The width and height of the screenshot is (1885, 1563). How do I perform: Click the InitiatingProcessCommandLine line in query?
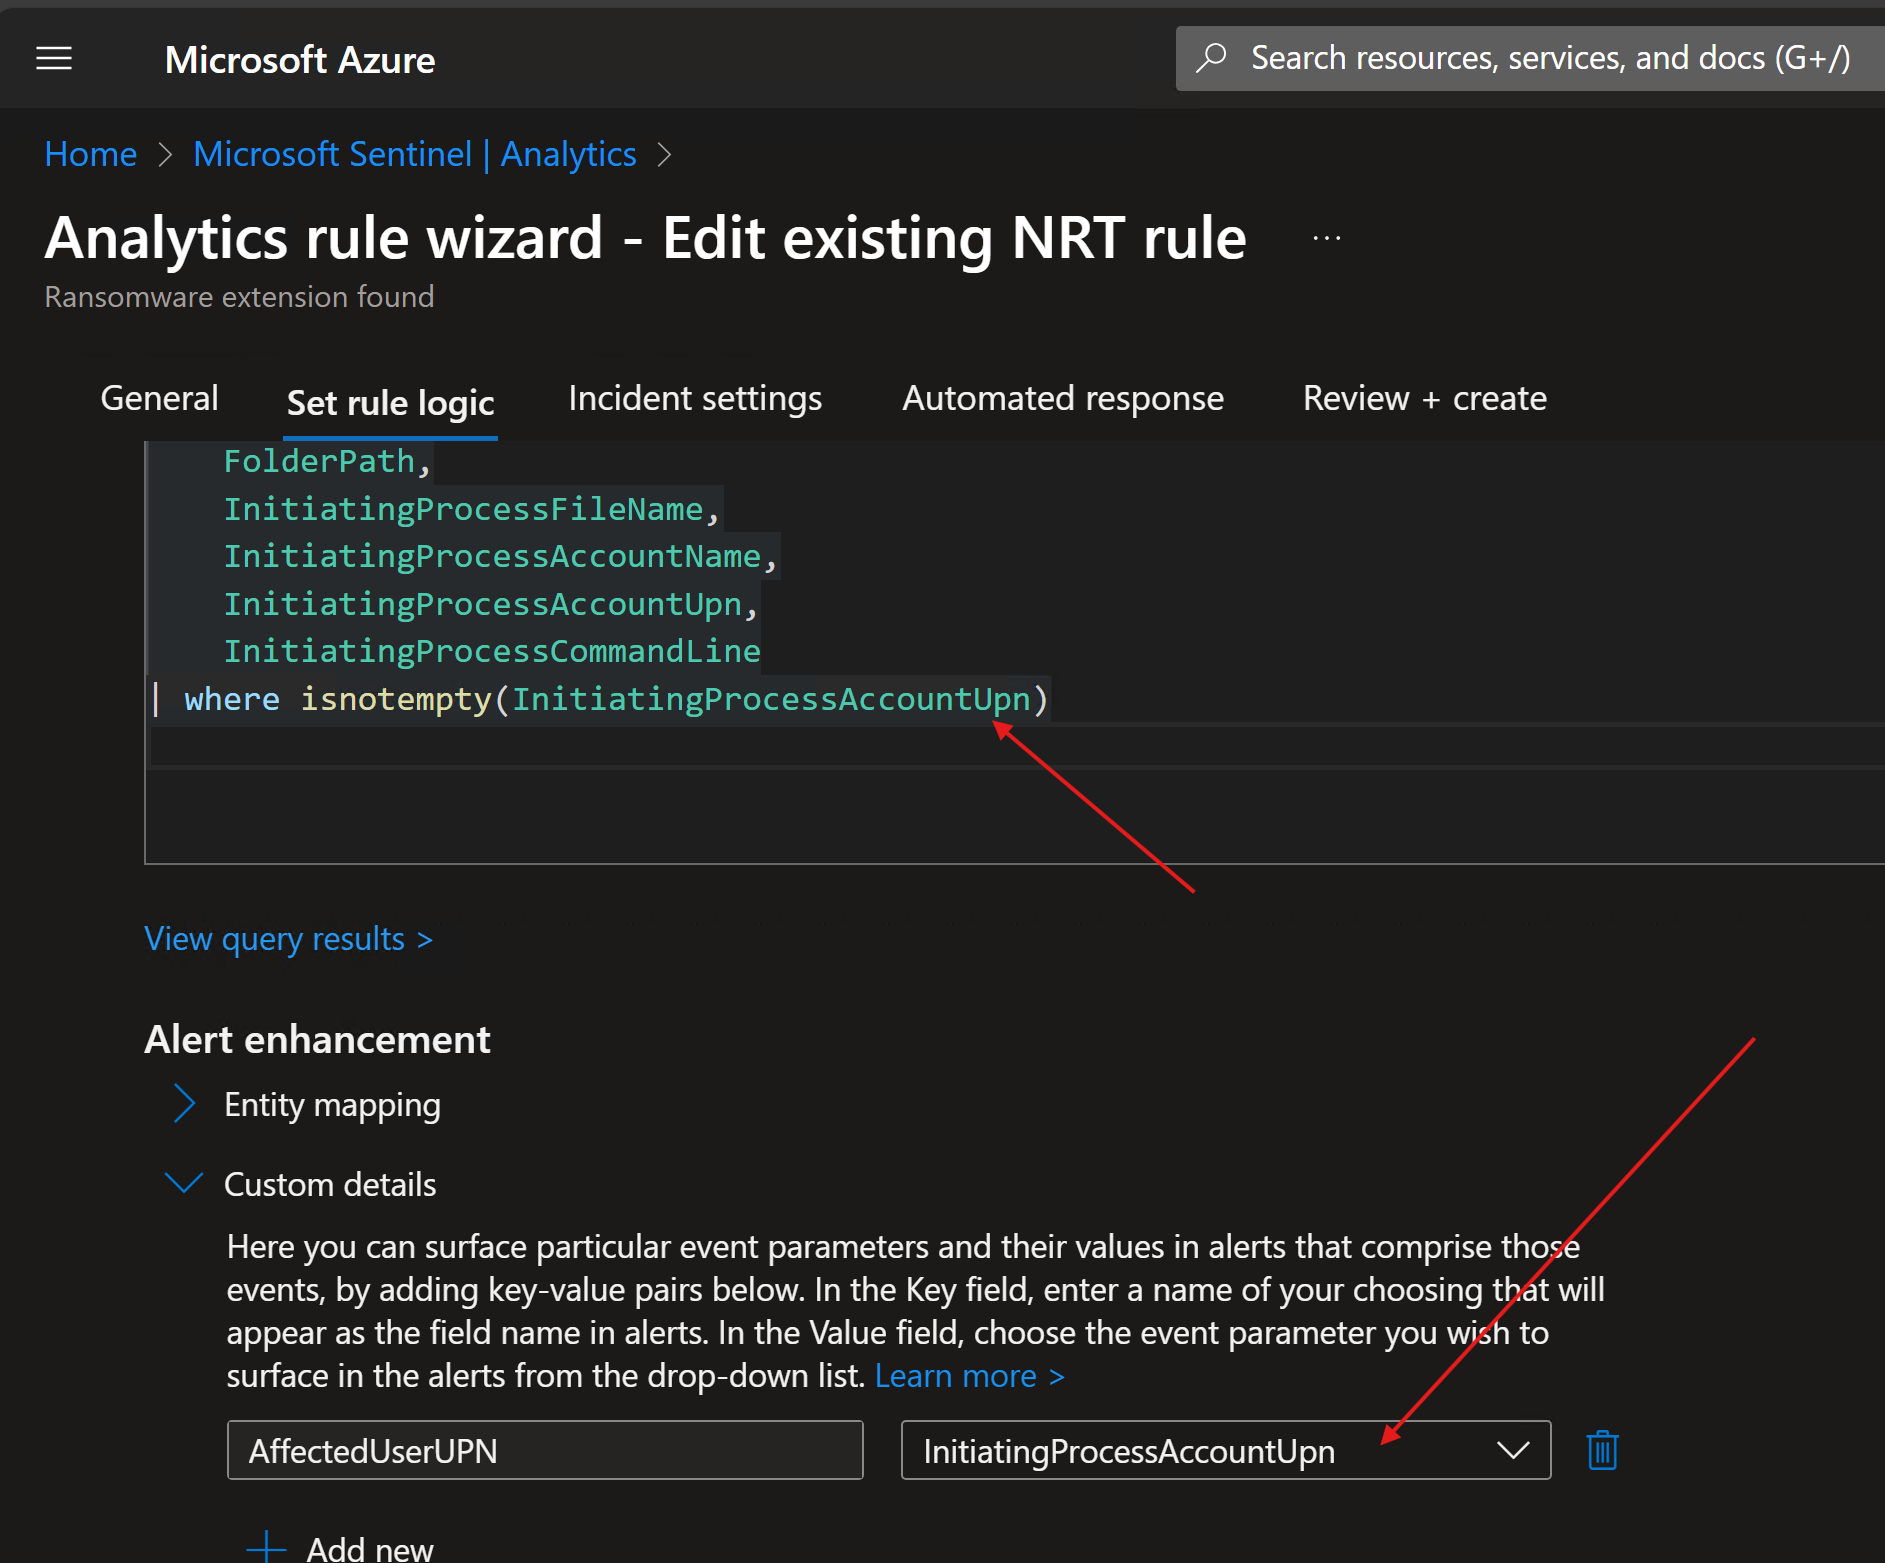tap(492, 651)
